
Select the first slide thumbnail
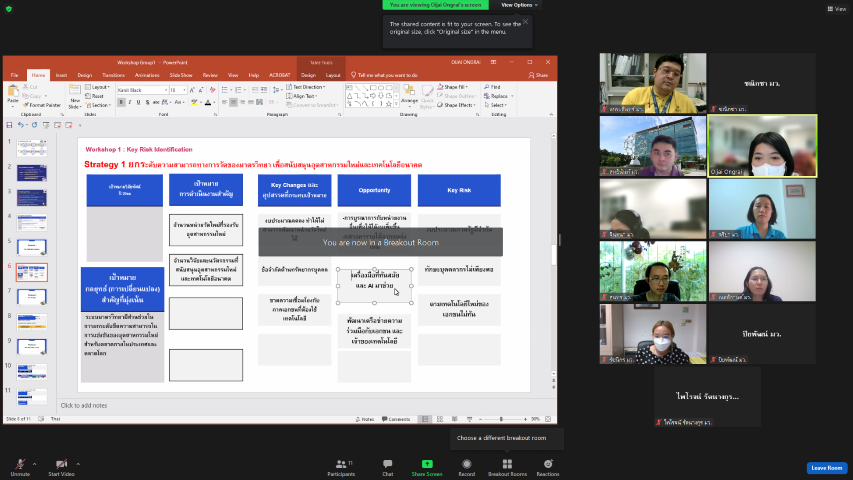tap(31, 147)
